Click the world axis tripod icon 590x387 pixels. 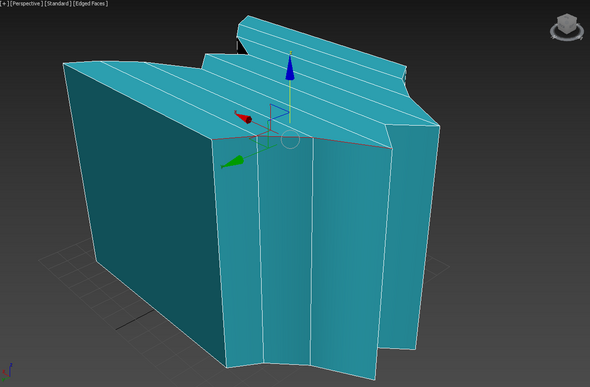tap(7, 372)
